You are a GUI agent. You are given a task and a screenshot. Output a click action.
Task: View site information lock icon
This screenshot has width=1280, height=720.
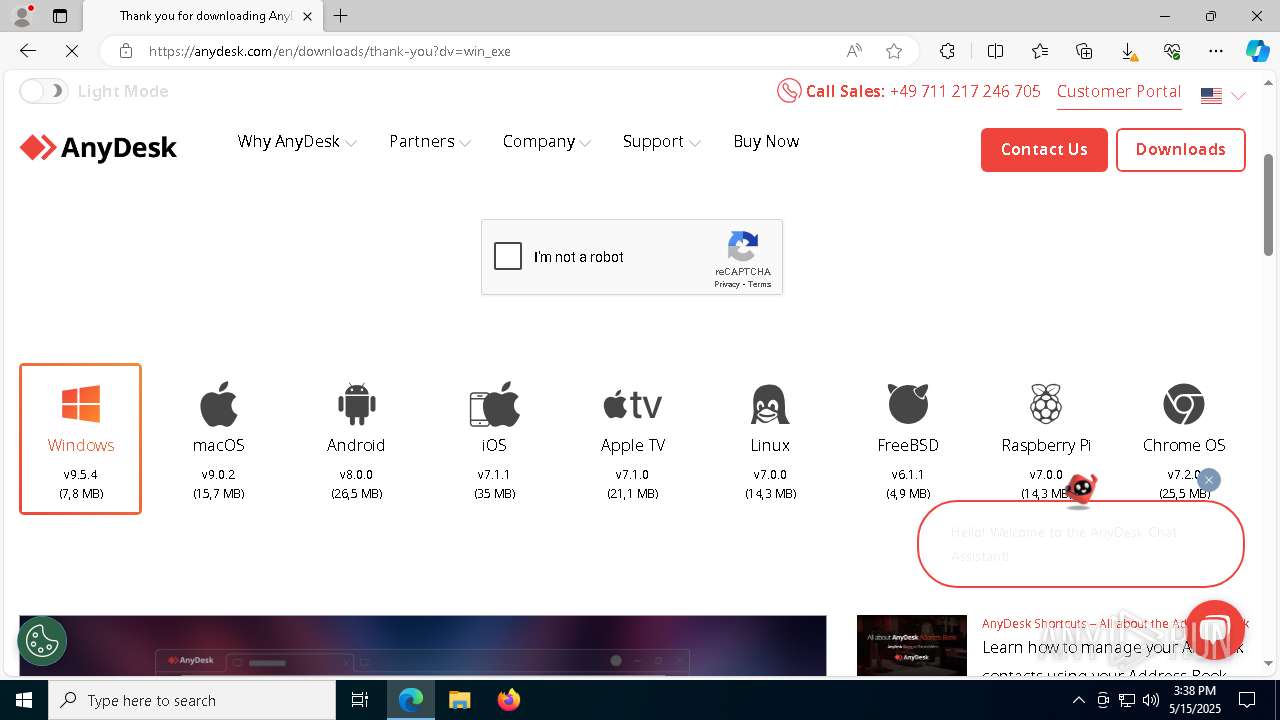(x=125, y=51)
